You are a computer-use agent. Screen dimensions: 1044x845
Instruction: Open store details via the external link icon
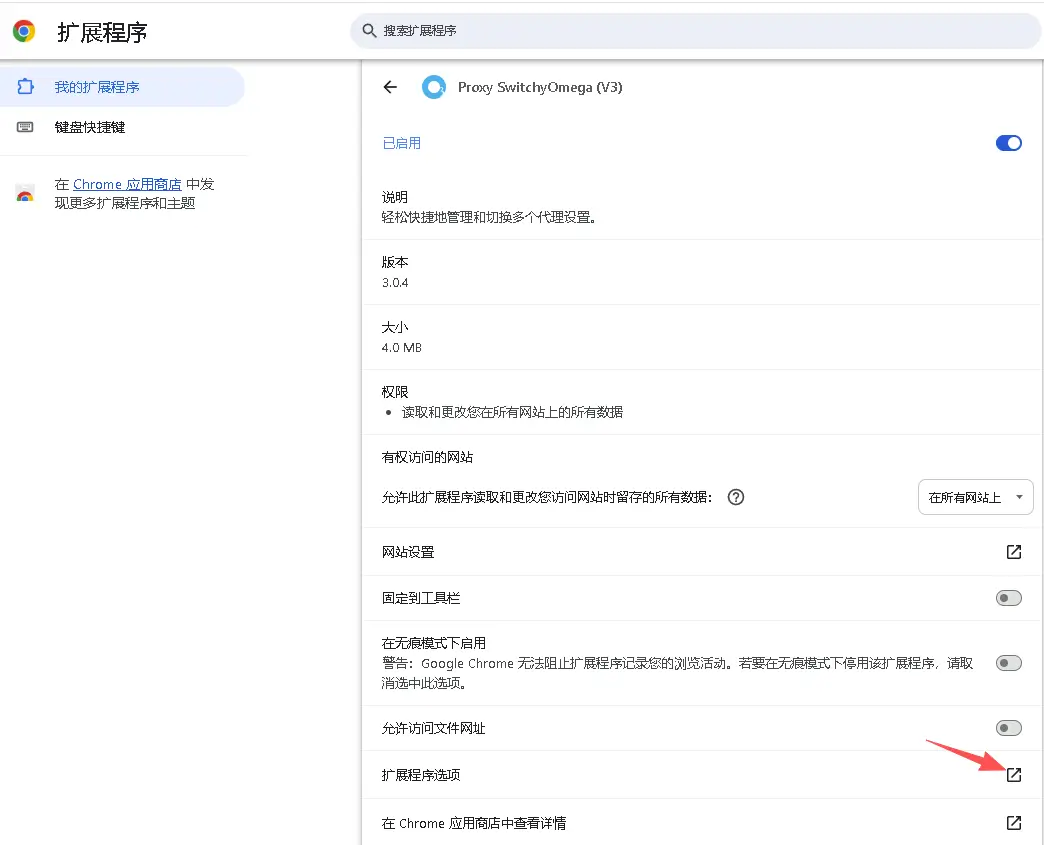click(x=1013, y=822)
